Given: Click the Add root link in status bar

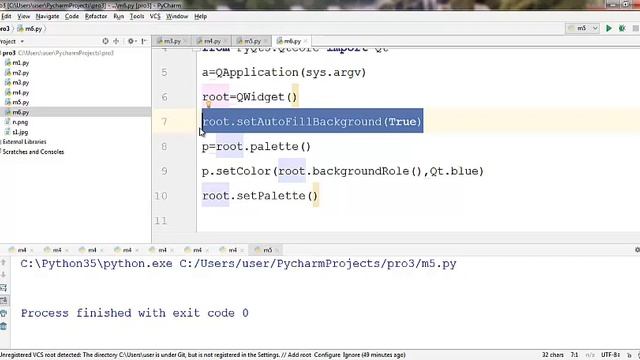Looking at the screenshot, I should [299, 355].
